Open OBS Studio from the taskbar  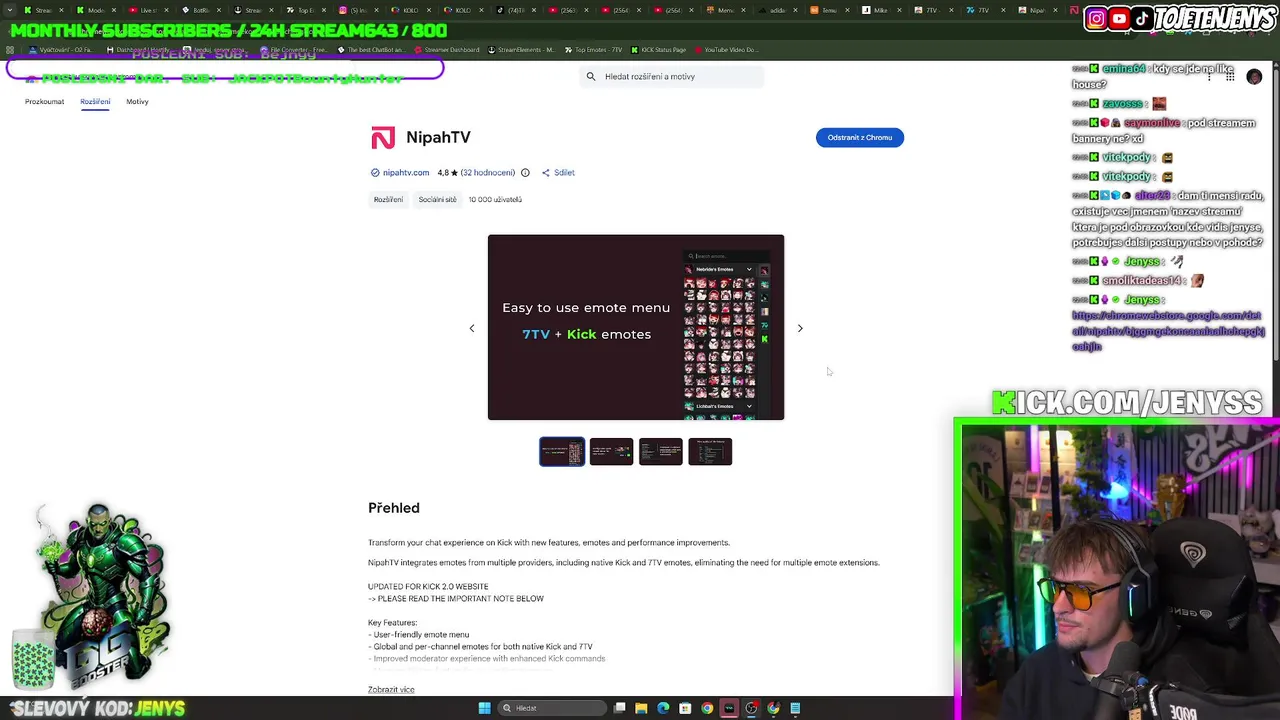(751, 708)
